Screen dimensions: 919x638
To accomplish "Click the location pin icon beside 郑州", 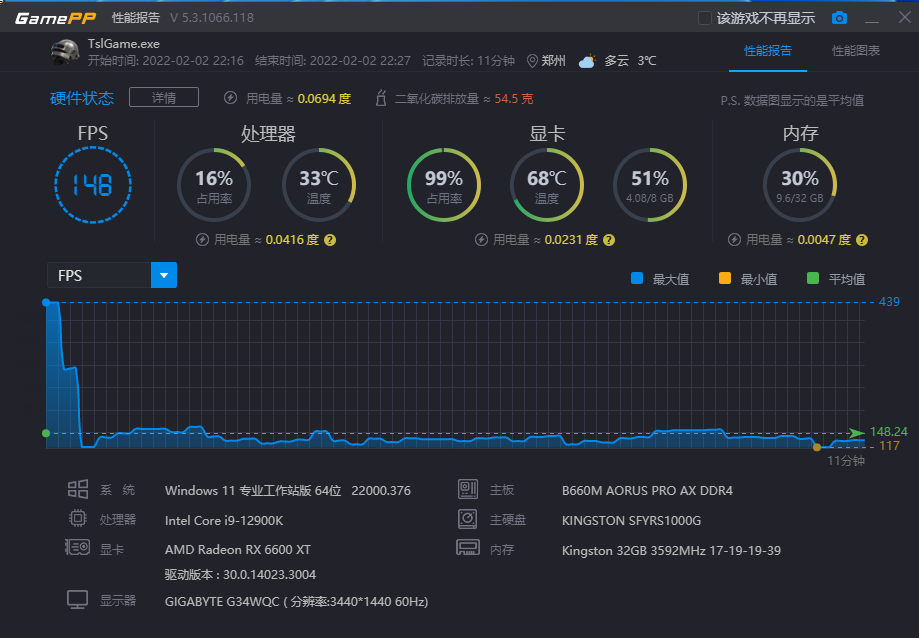I will (532, 61).
